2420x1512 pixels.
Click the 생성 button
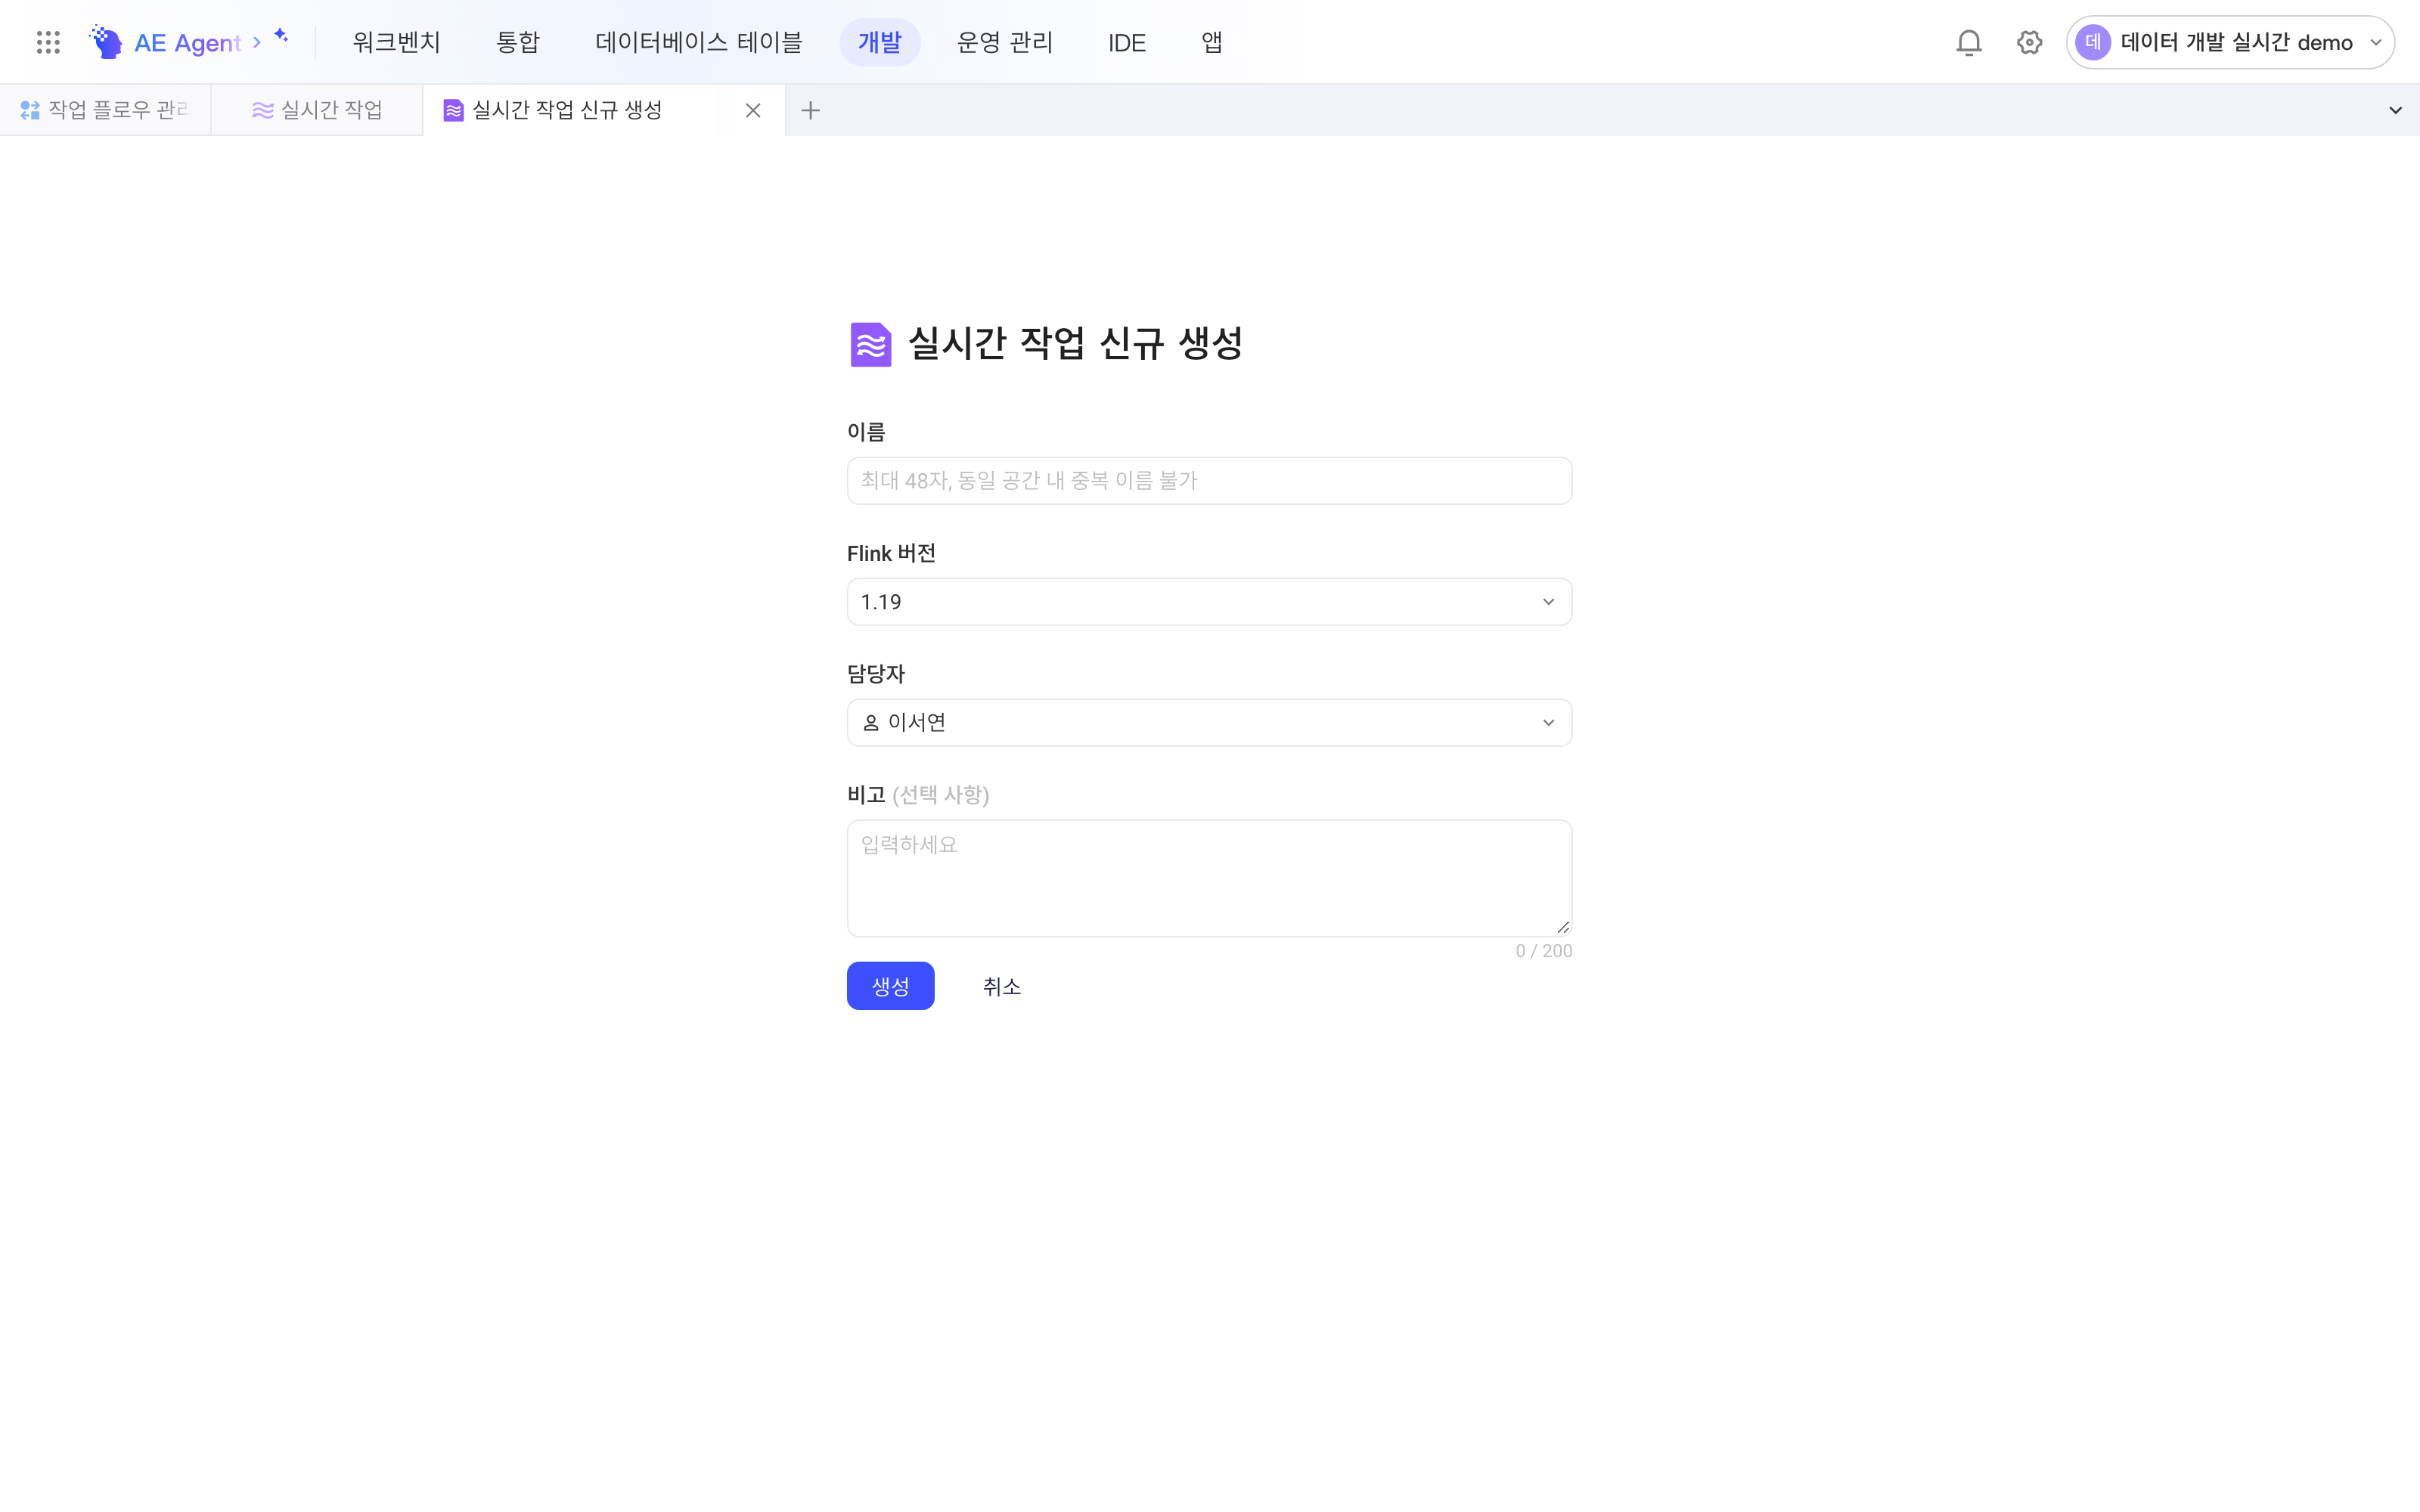point(890,986)
